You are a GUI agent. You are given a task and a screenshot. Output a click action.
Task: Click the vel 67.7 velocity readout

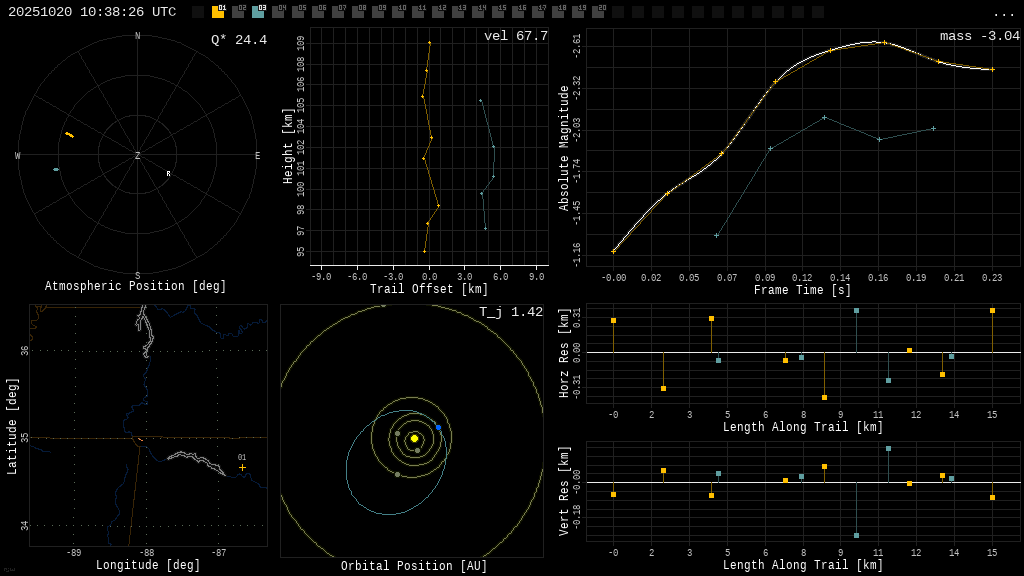(x=515, y=36)
